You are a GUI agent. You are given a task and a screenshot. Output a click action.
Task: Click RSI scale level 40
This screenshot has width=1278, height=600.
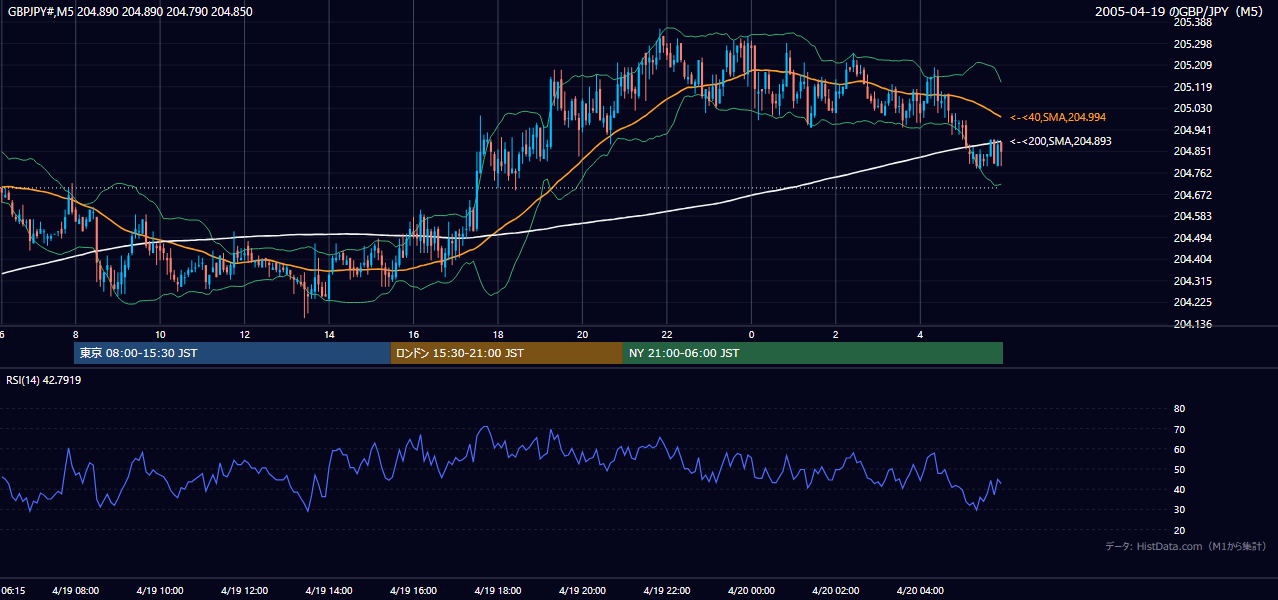tap(1179, 490)
